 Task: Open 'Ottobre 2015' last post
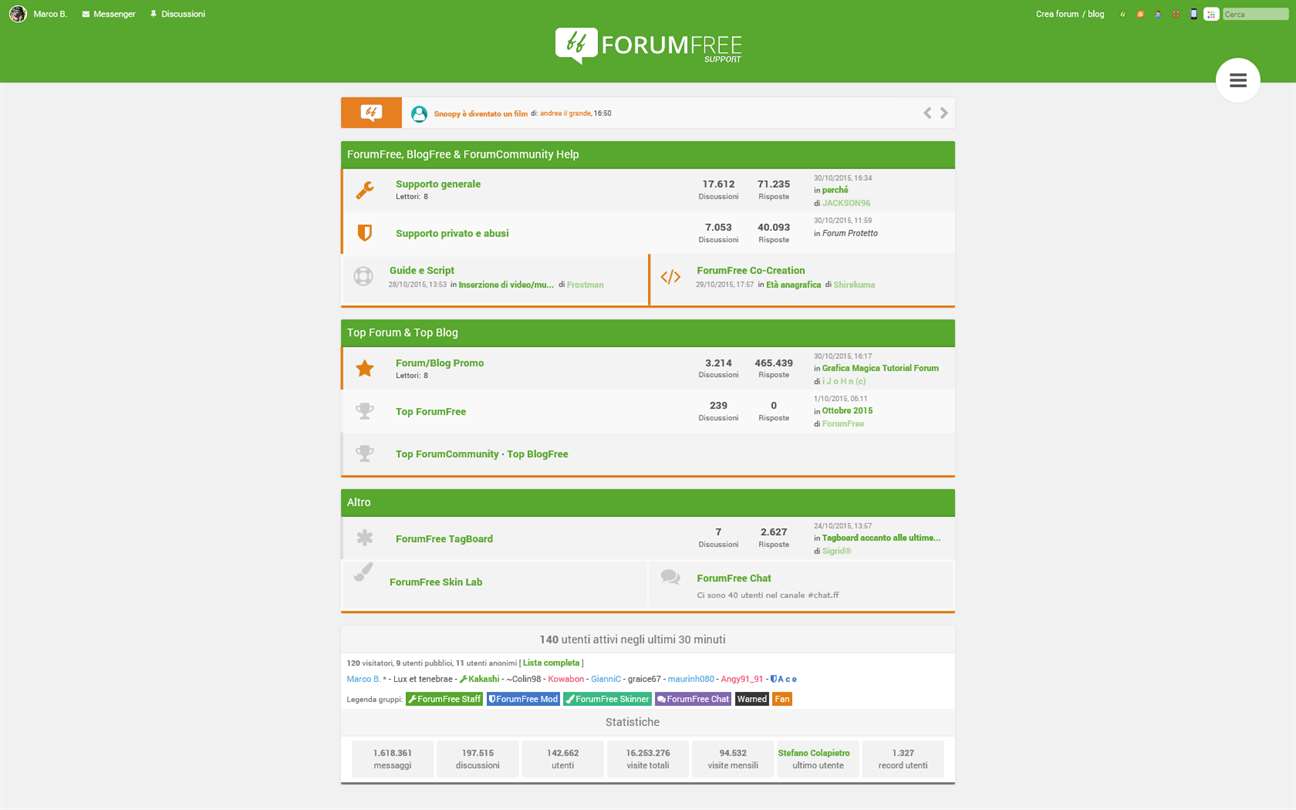coord(847,411)
